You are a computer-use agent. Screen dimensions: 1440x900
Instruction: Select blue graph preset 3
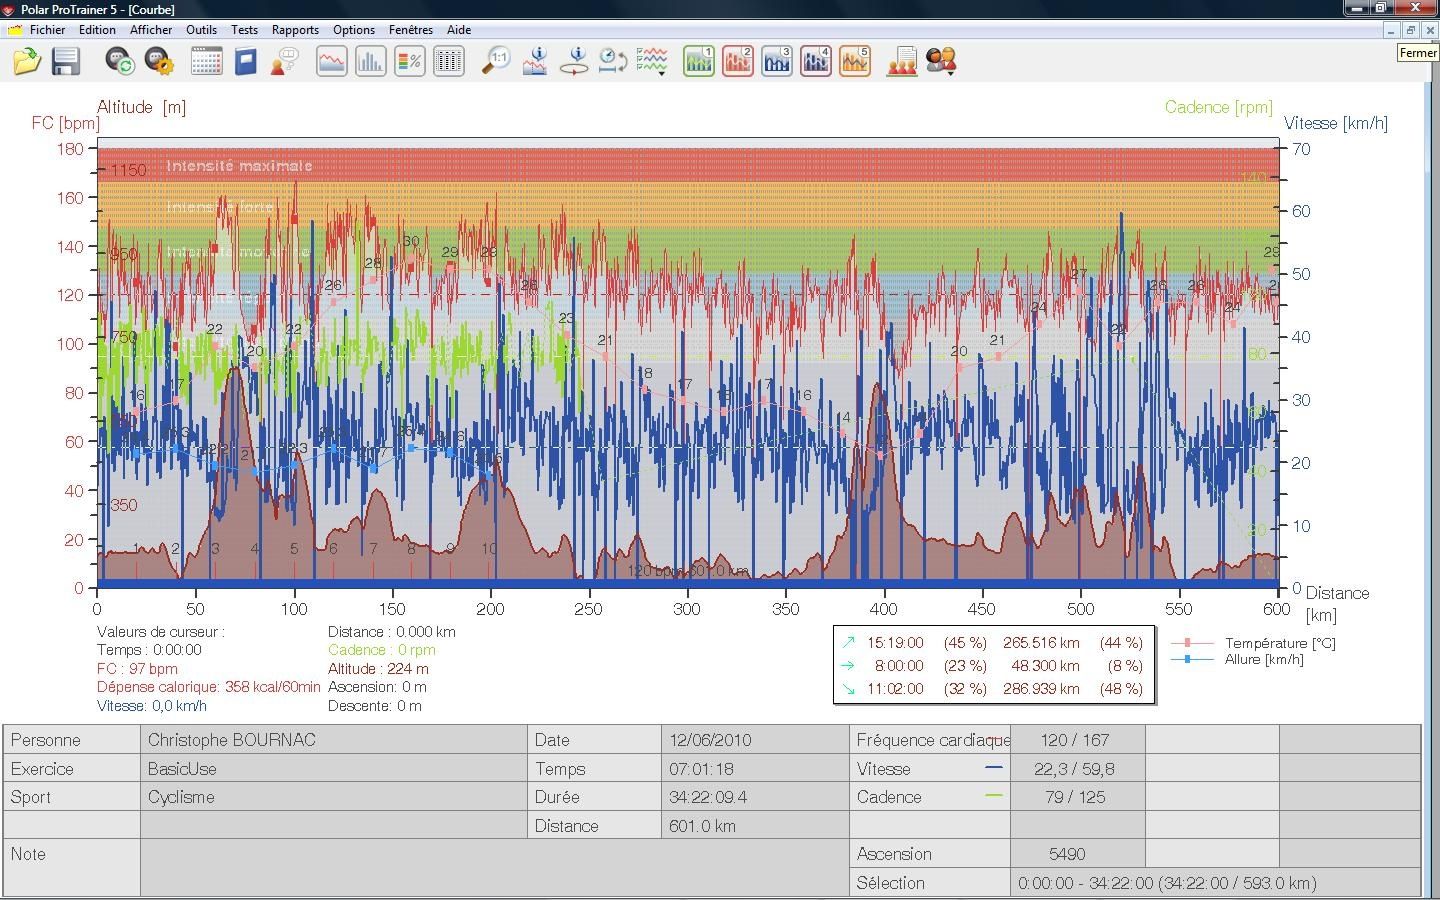coord(776,61)
